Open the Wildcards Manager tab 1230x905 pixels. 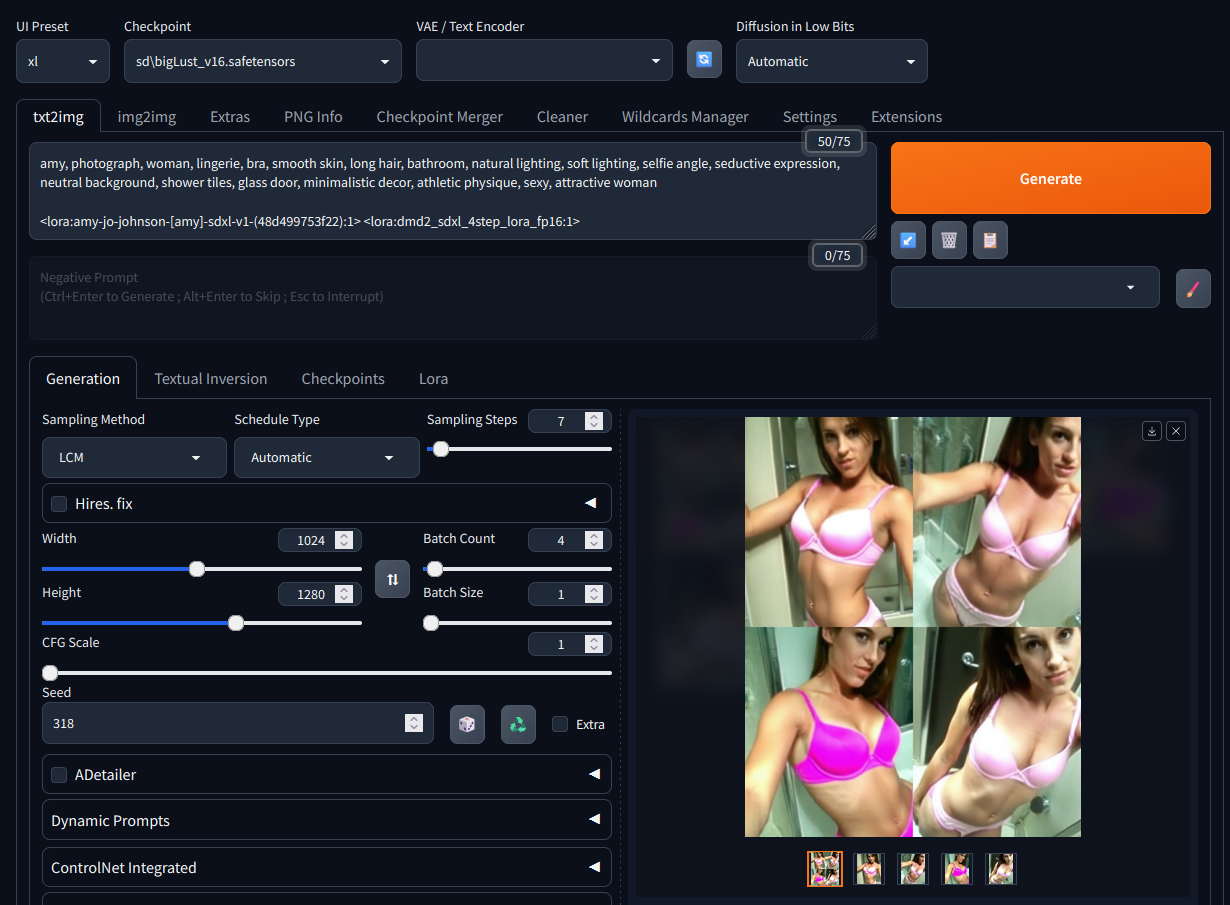coord(685,117)
